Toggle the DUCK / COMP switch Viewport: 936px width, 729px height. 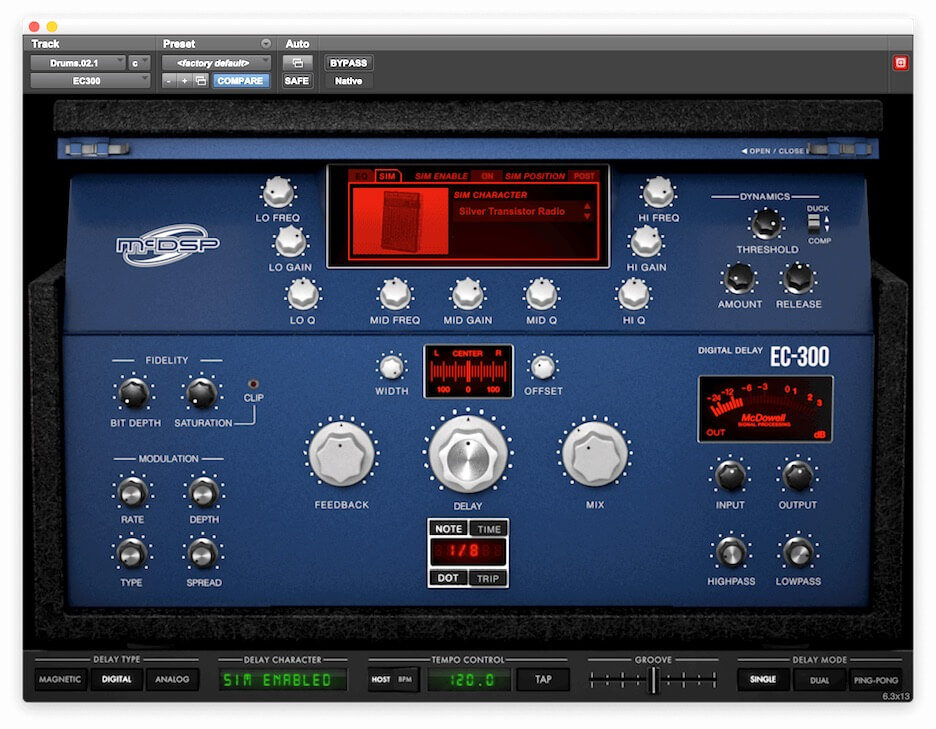tap(814, 224)
